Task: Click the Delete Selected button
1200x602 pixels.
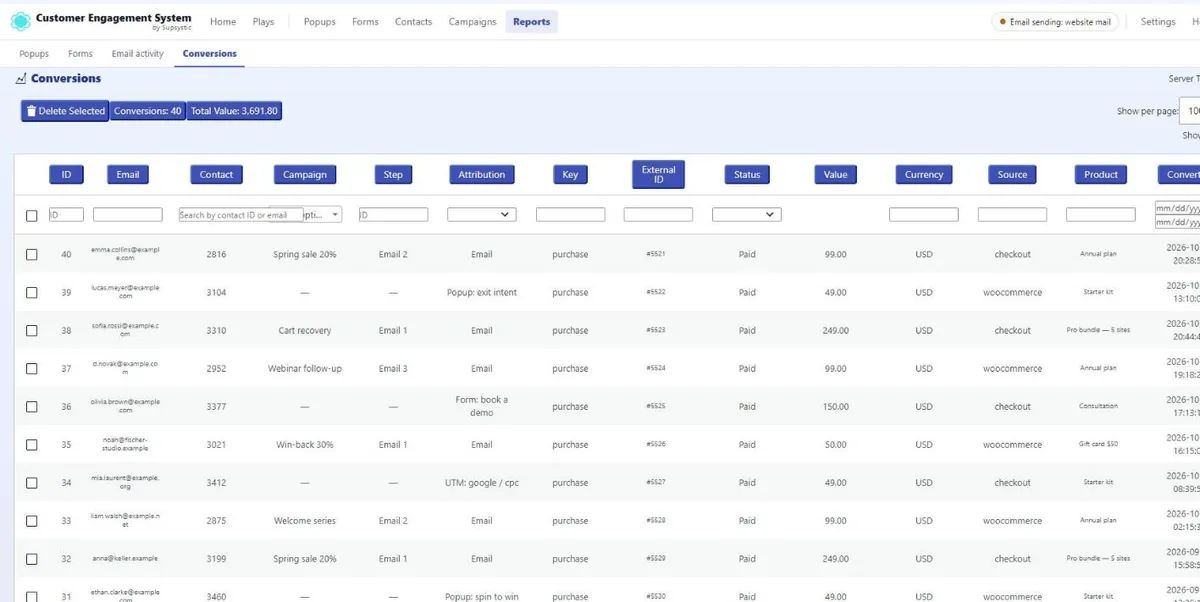Action: pos(64,111)
